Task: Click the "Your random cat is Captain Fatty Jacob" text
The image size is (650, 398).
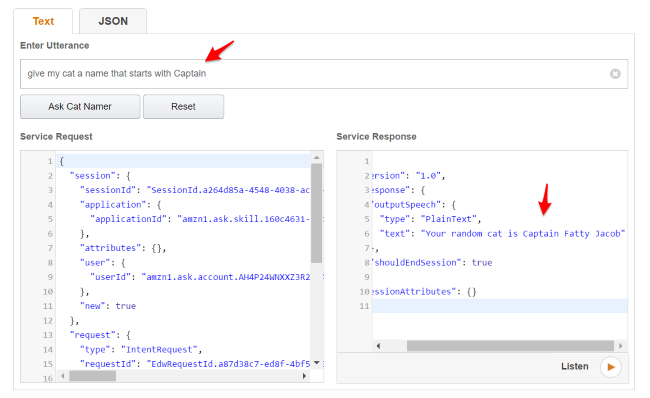Action: point(523,234)
